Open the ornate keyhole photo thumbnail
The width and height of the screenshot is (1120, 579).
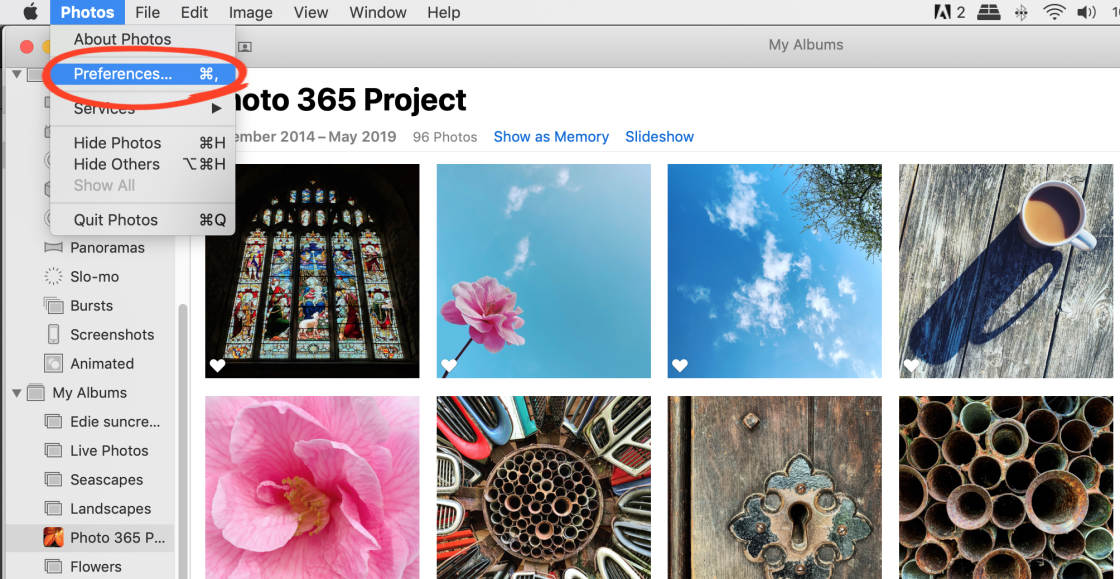[x=775, y=488]
